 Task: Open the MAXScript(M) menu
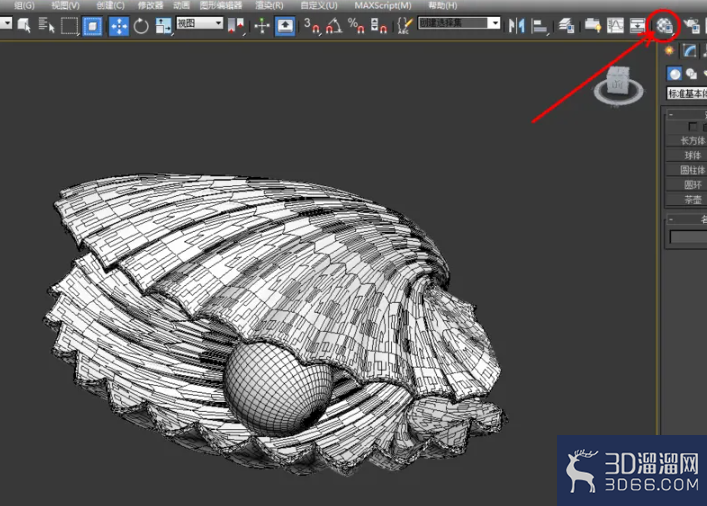click(x=383, y=5)
